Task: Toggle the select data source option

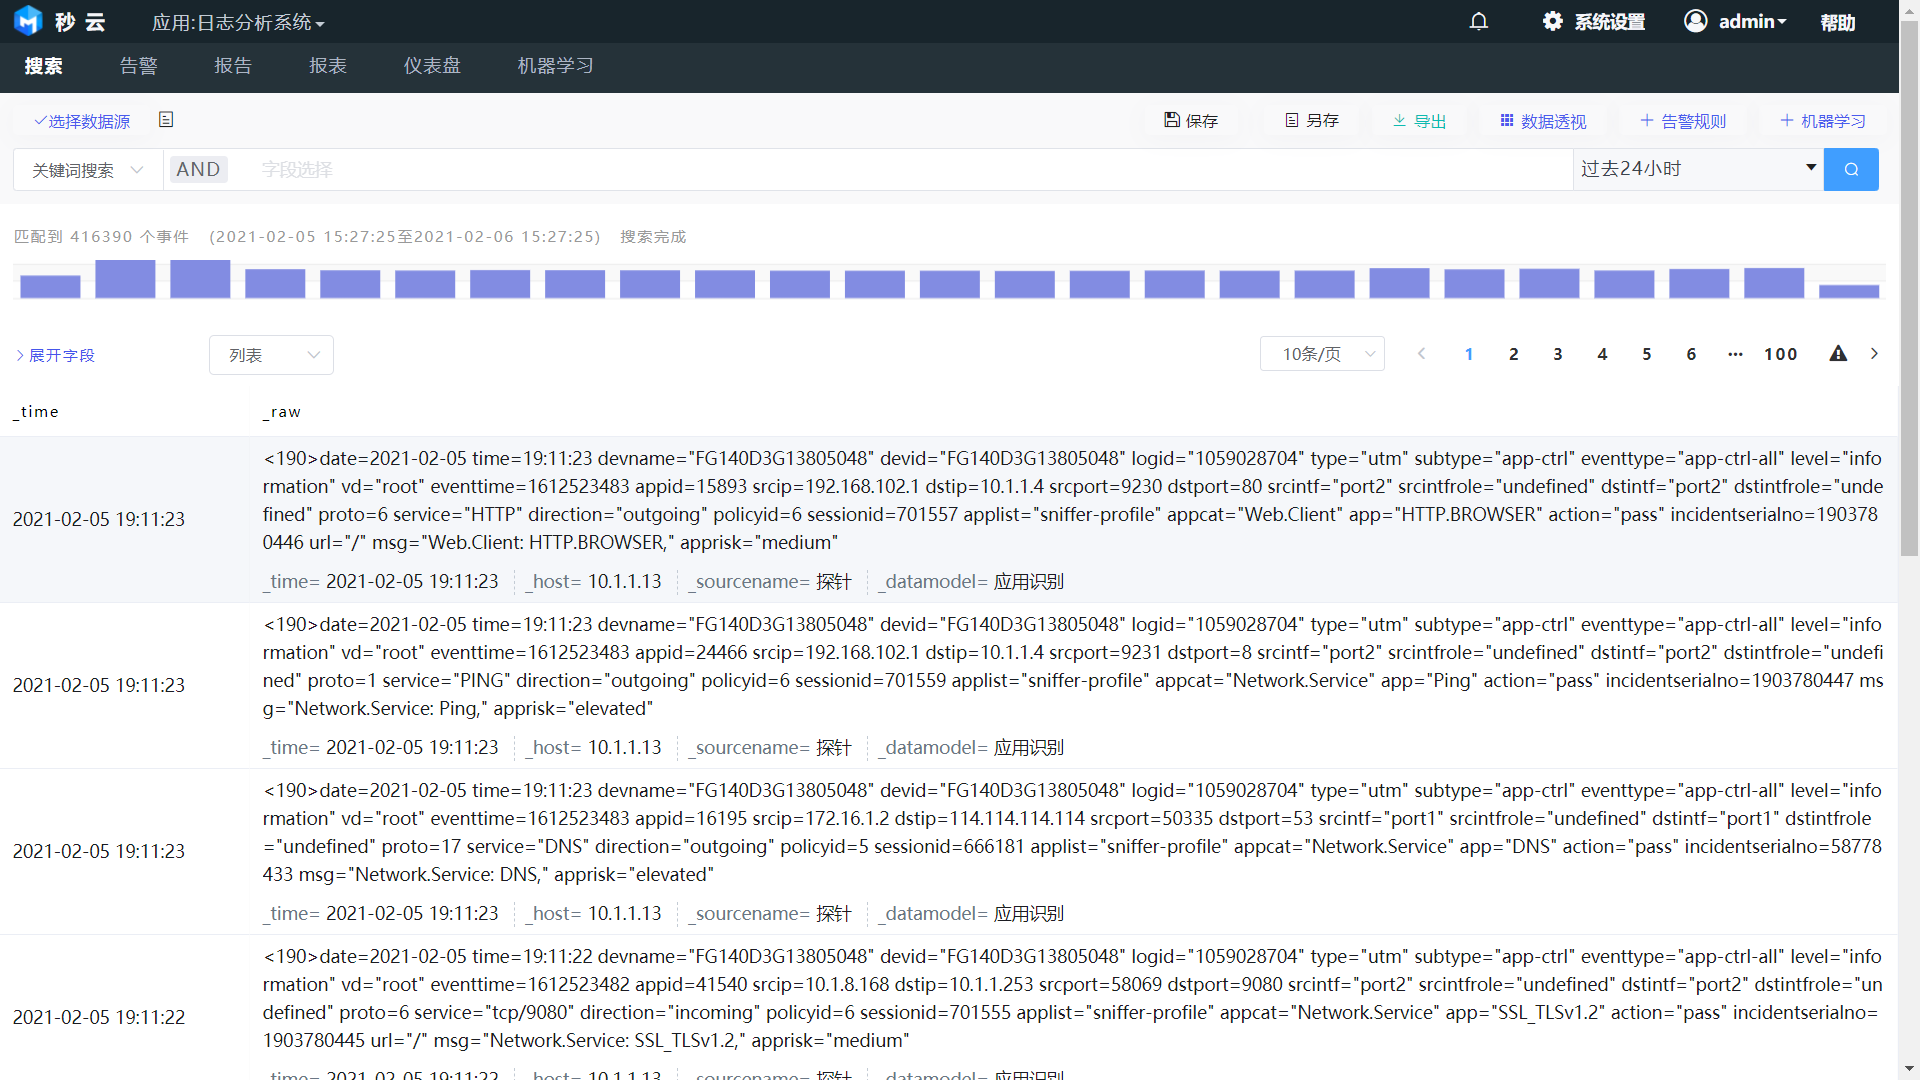Action: 82,121
